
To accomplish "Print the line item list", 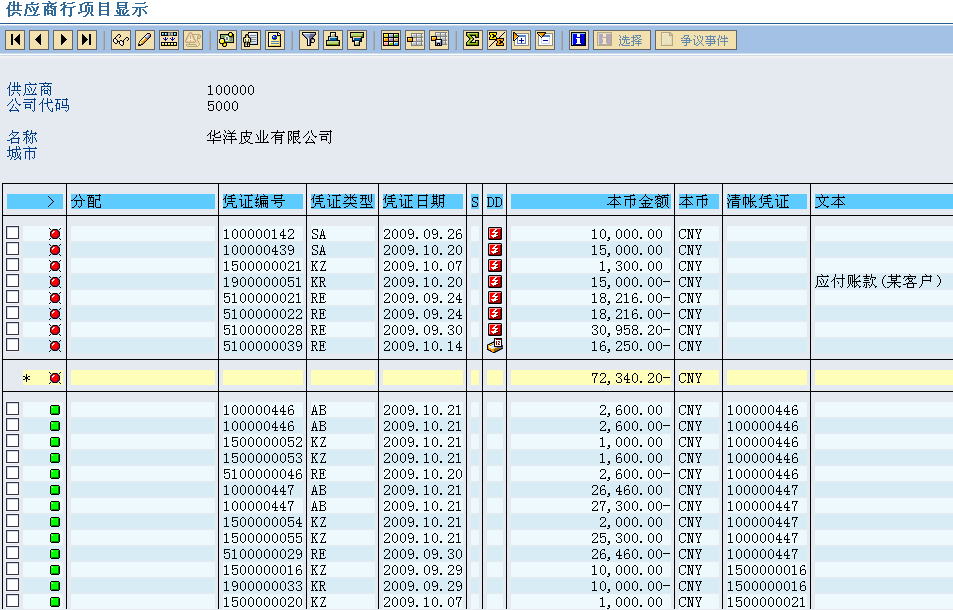I will (x=332, y=40).
